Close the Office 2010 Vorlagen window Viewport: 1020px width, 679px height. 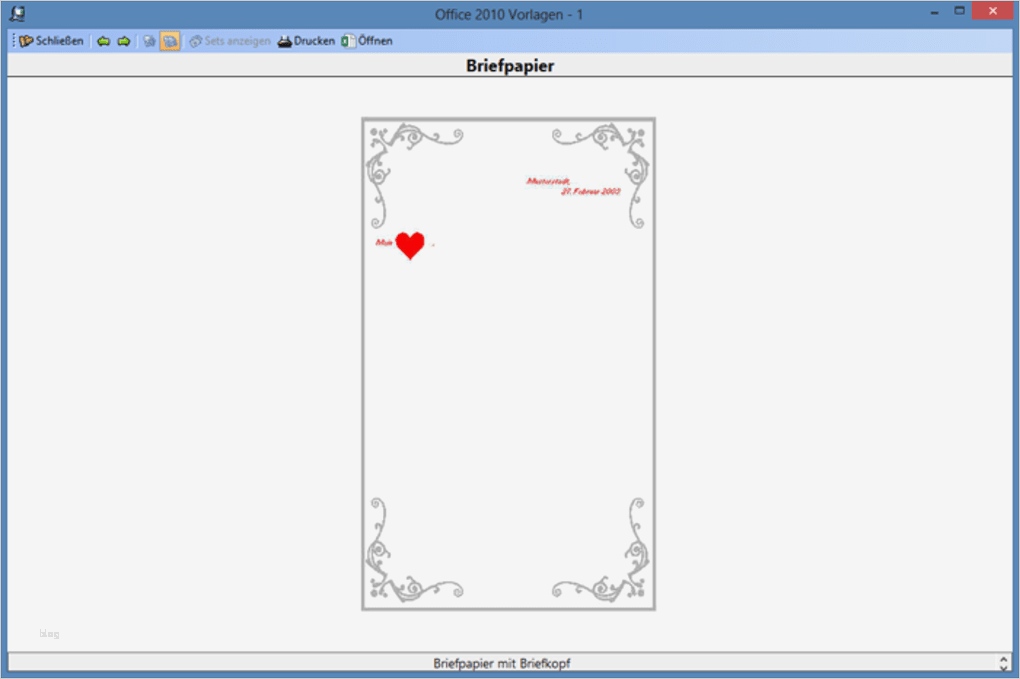coord(993,10)
